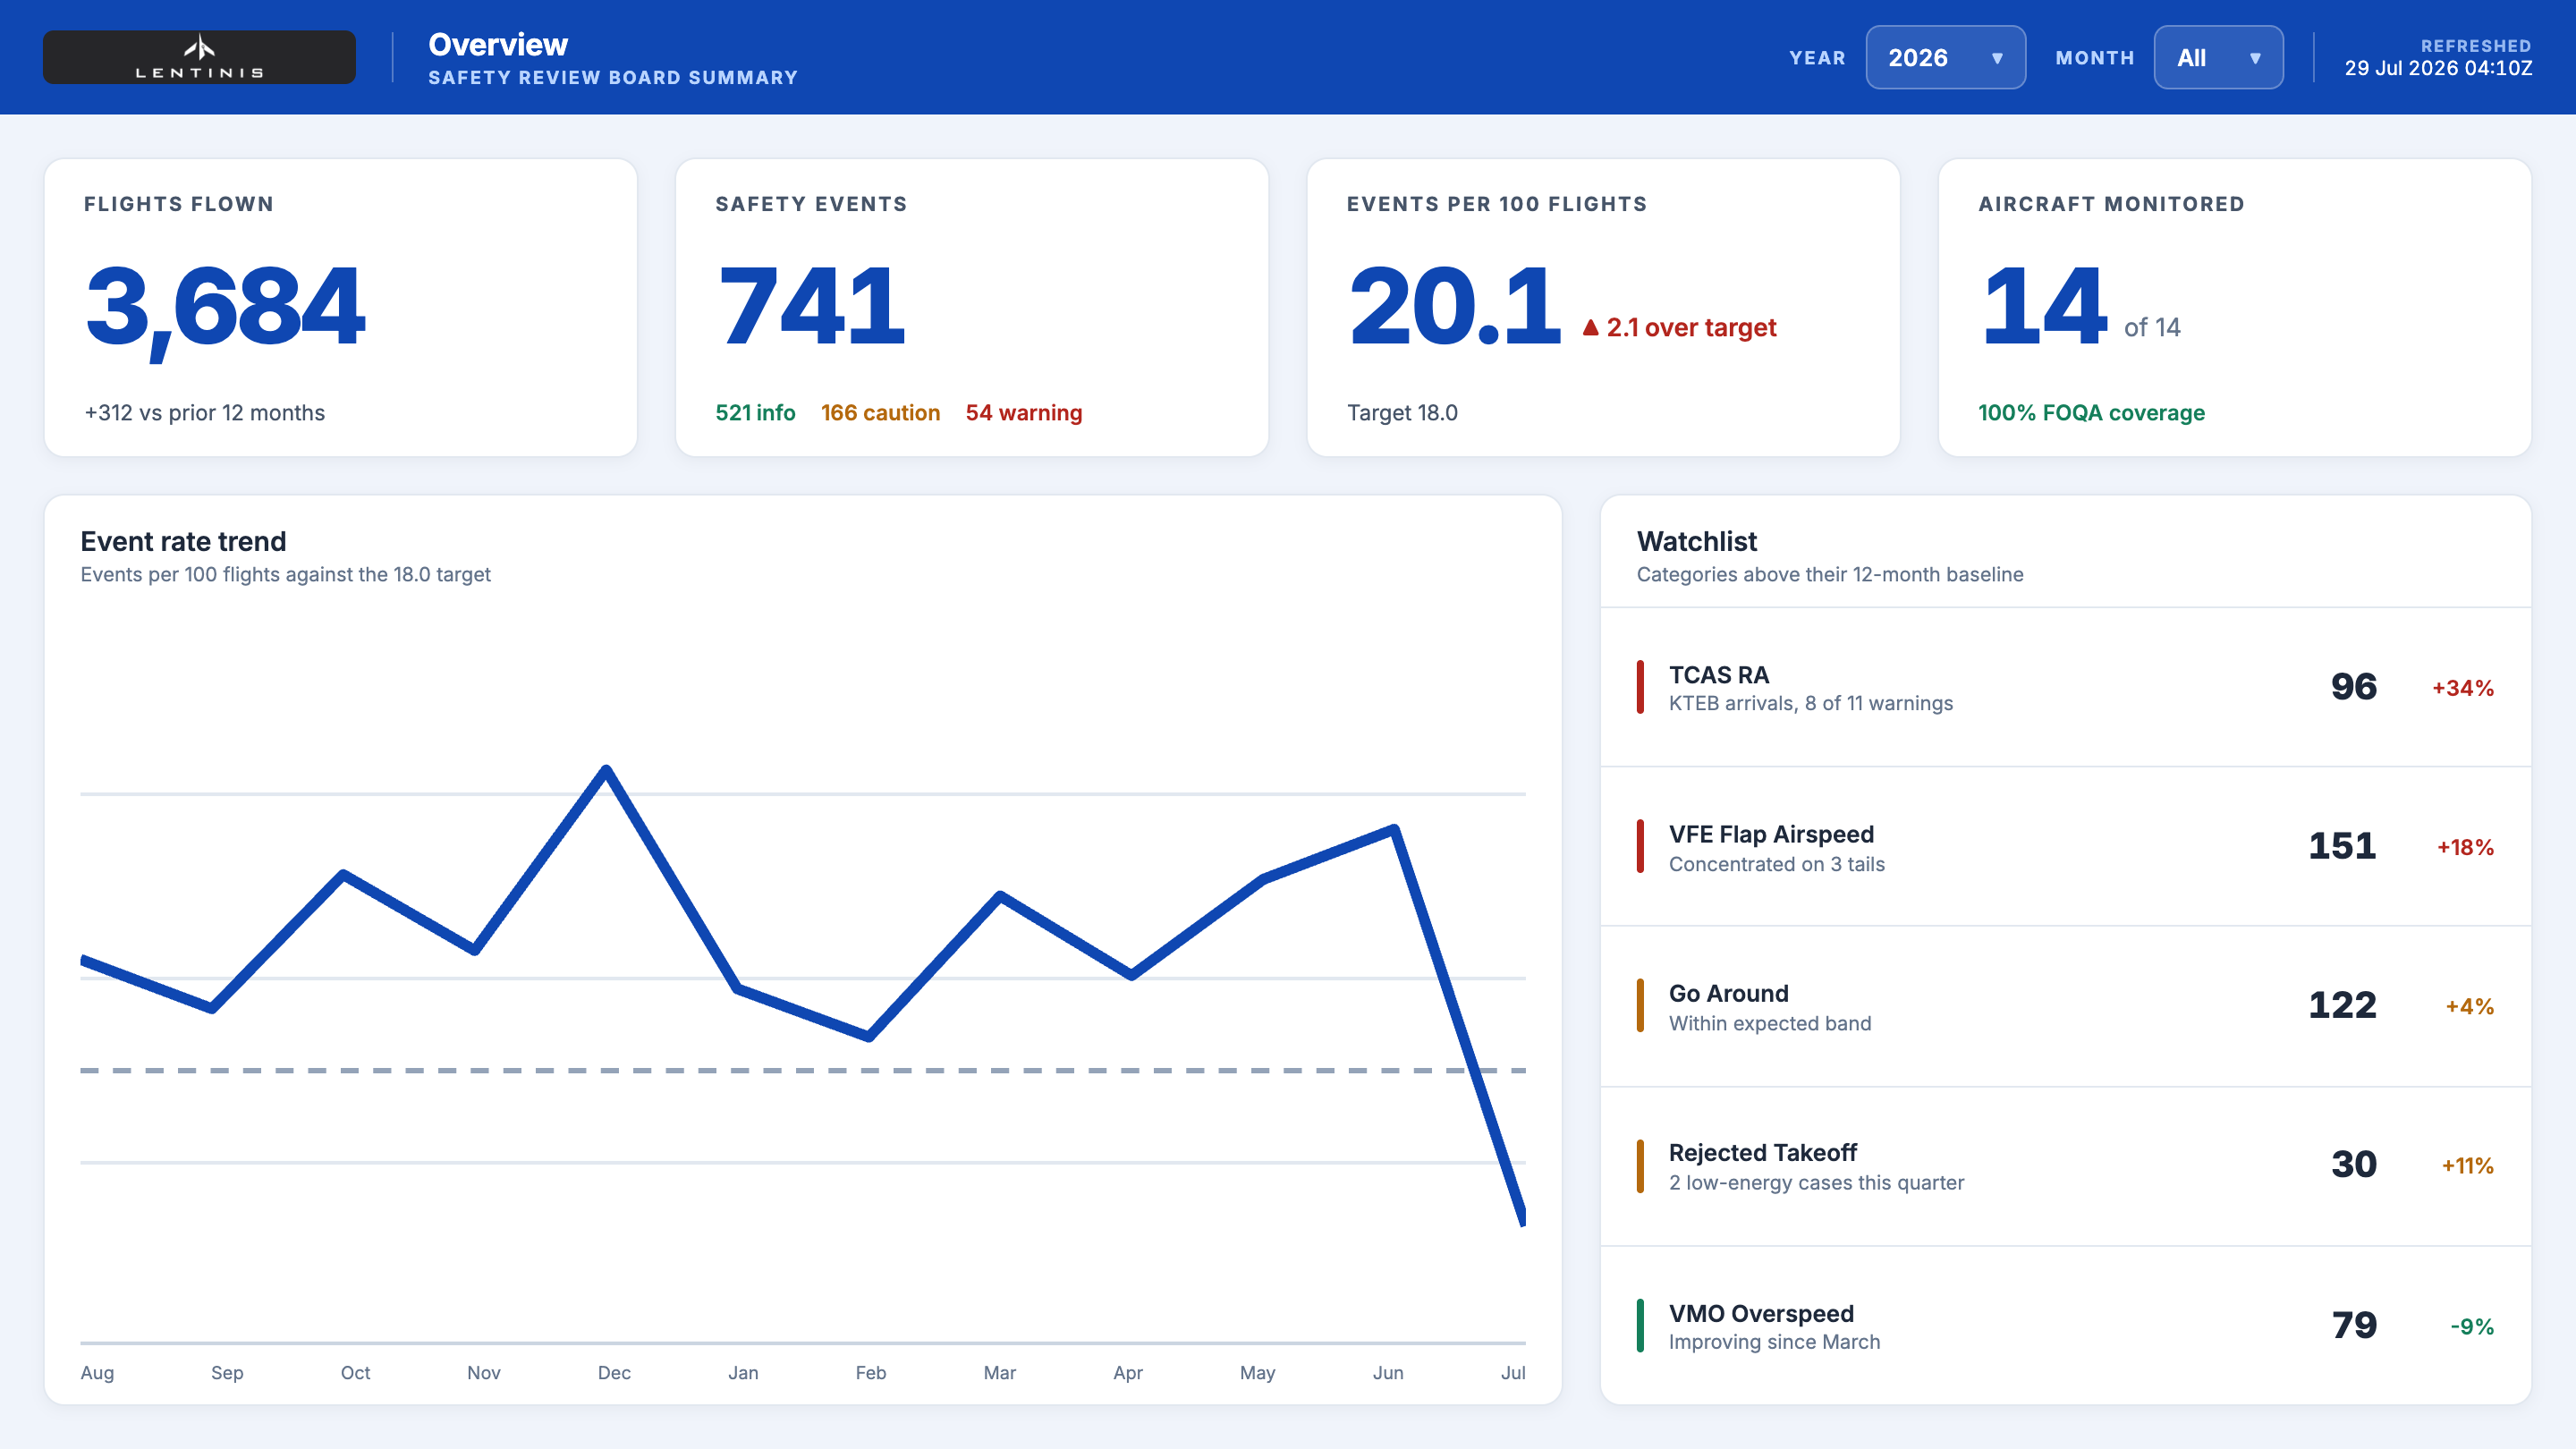The width and height of the screenshot is (2576, 1449).
Task: Click the December peak on trend line
Action: pos(606,769)
